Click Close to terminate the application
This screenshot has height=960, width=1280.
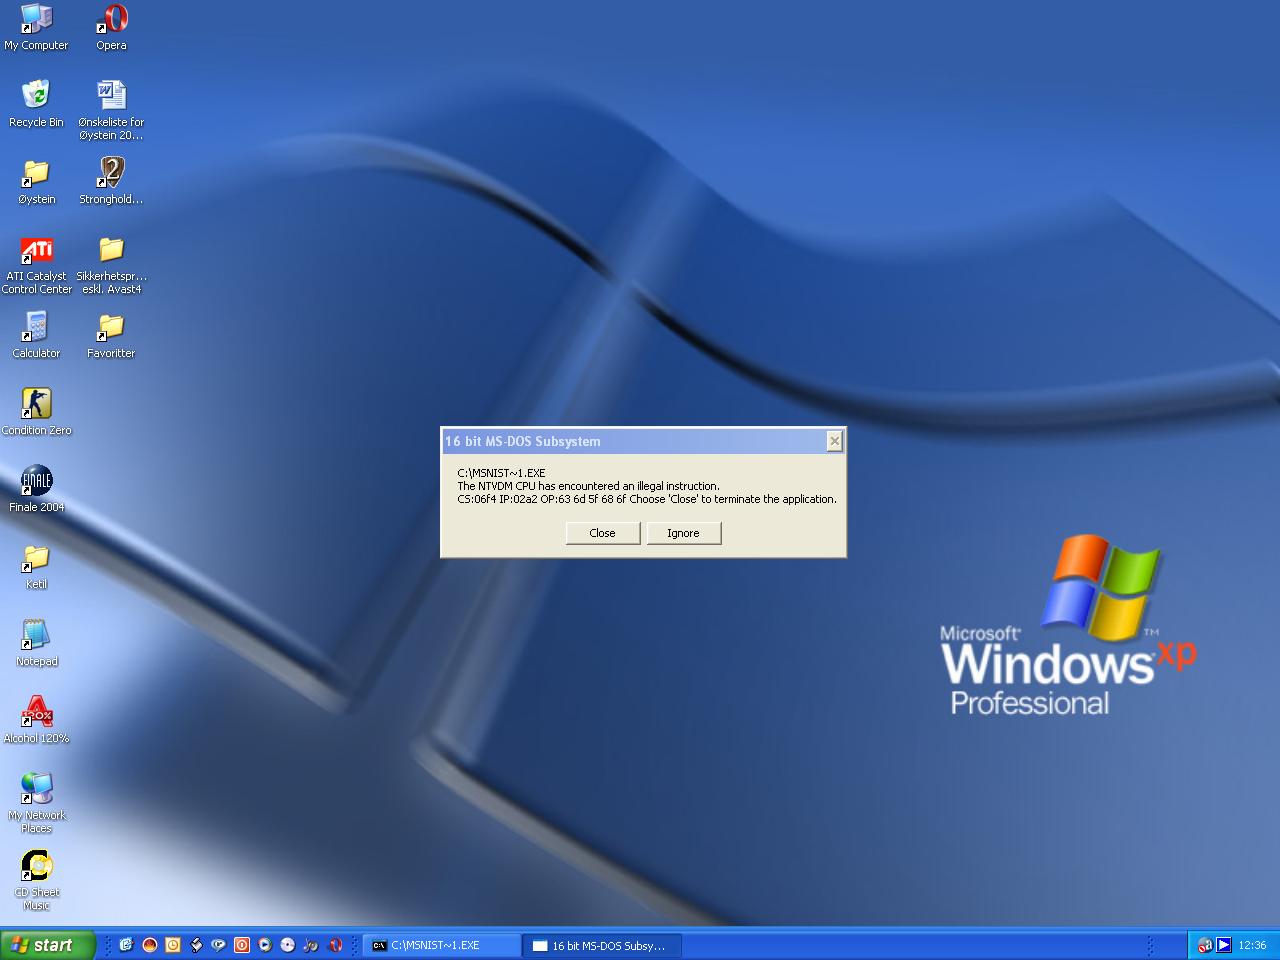click(x=602, y=533)
